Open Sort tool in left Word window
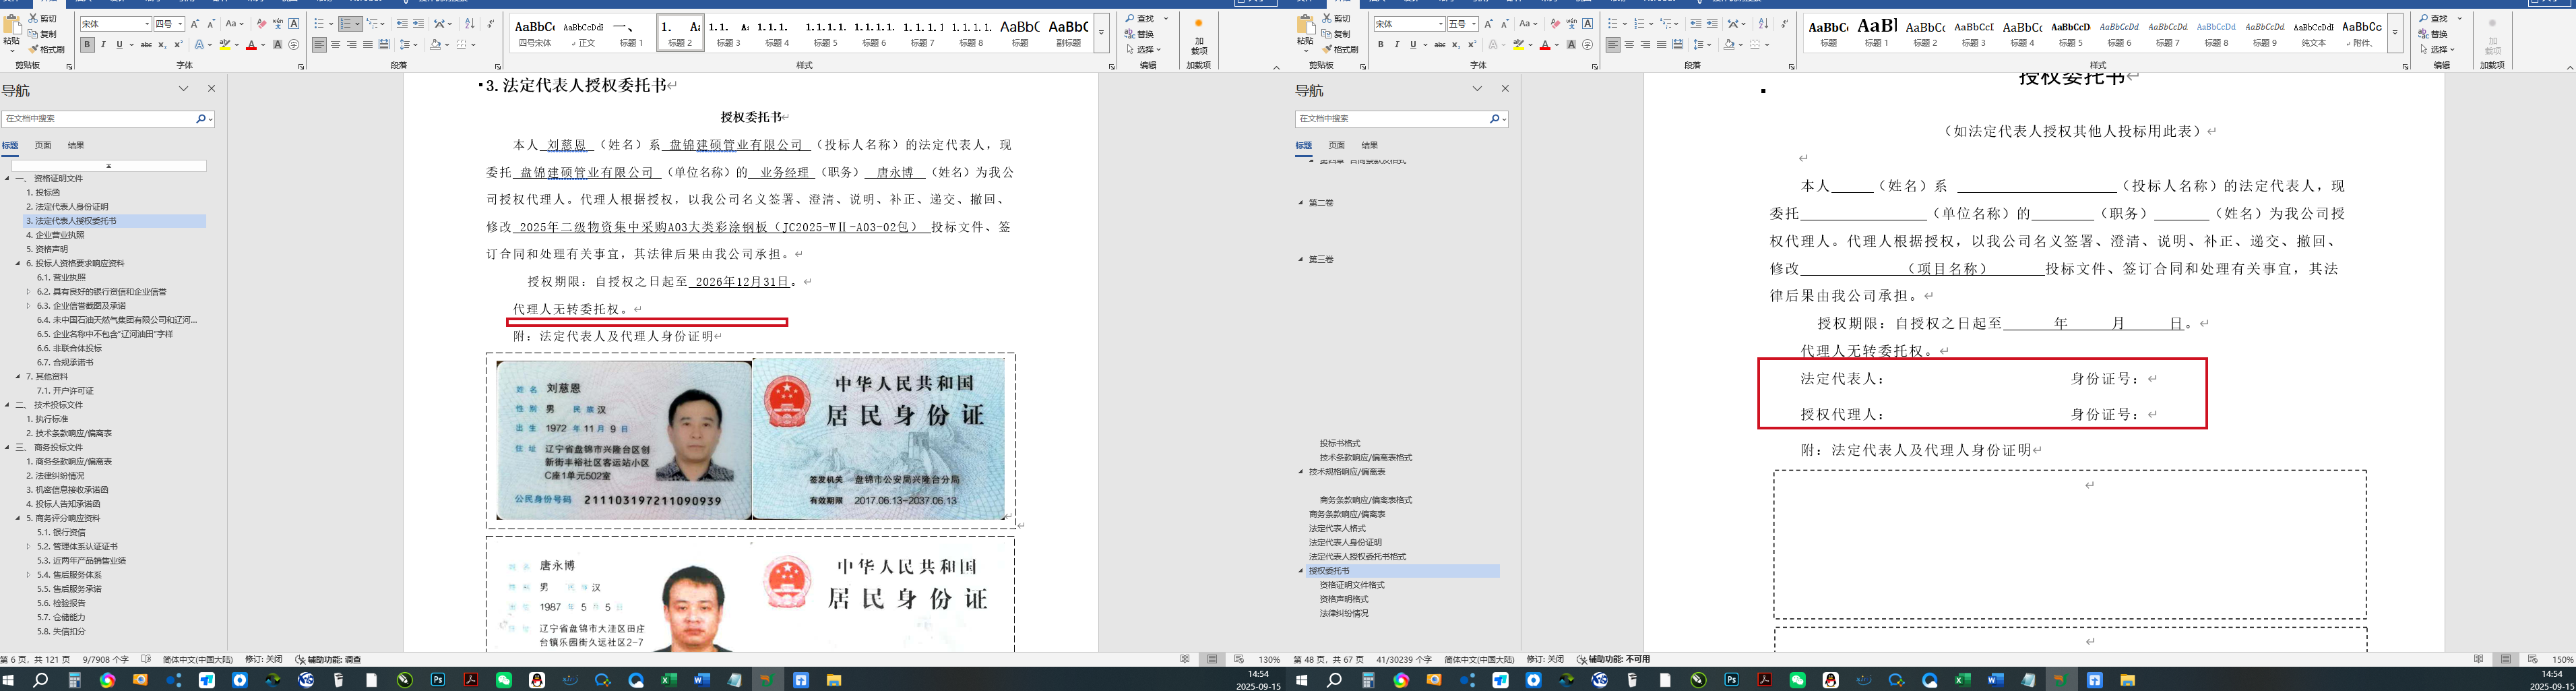2576x691 pixels. pyautogui.click(x=469, y=24)
